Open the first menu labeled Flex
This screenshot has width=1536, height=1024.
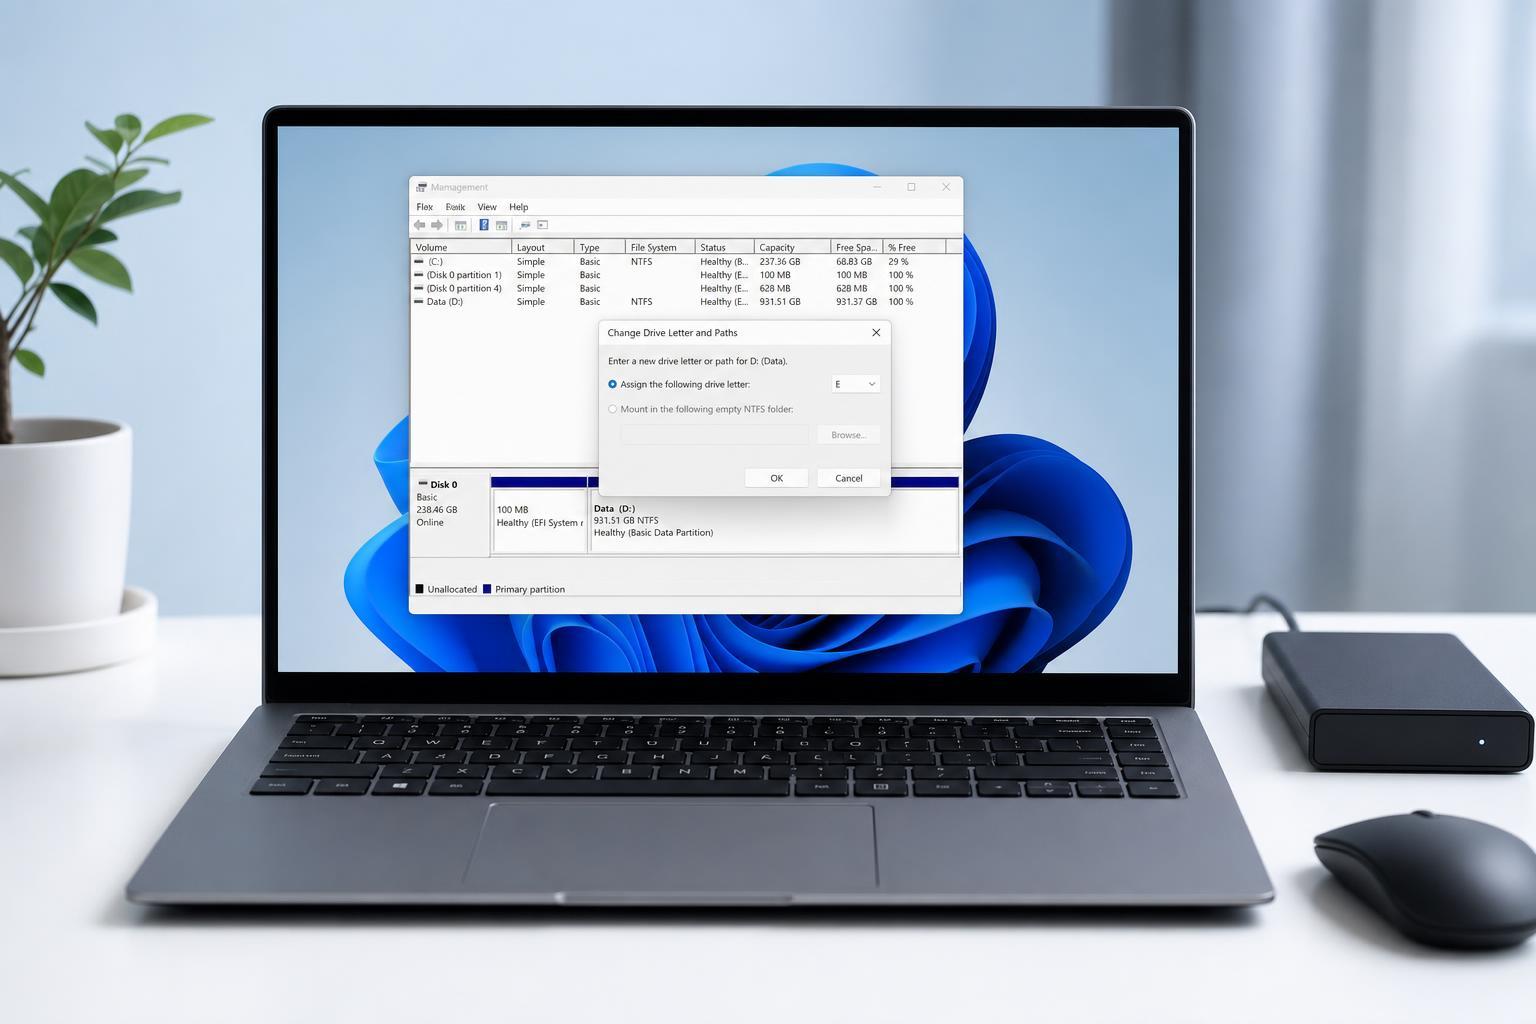point(425,207)
